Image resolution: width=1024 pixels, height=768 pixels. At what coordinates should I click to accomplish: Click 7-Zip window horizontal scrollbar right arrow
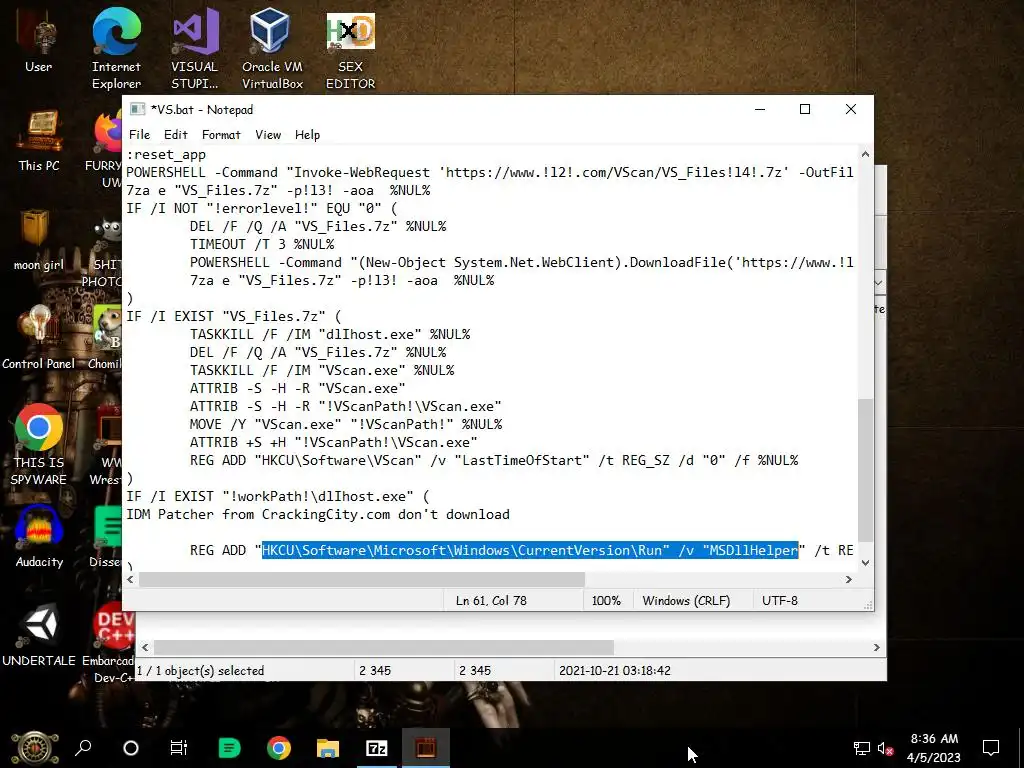(x=876, y=647)
